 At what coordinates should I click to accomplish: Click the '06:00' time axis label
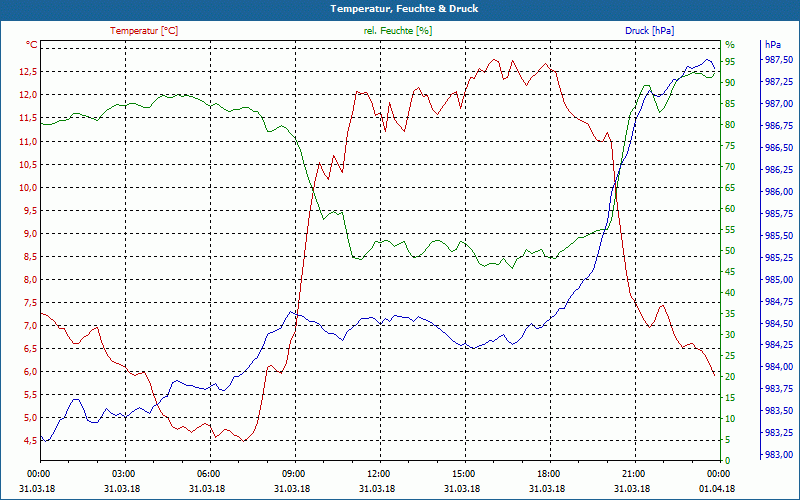208,473
